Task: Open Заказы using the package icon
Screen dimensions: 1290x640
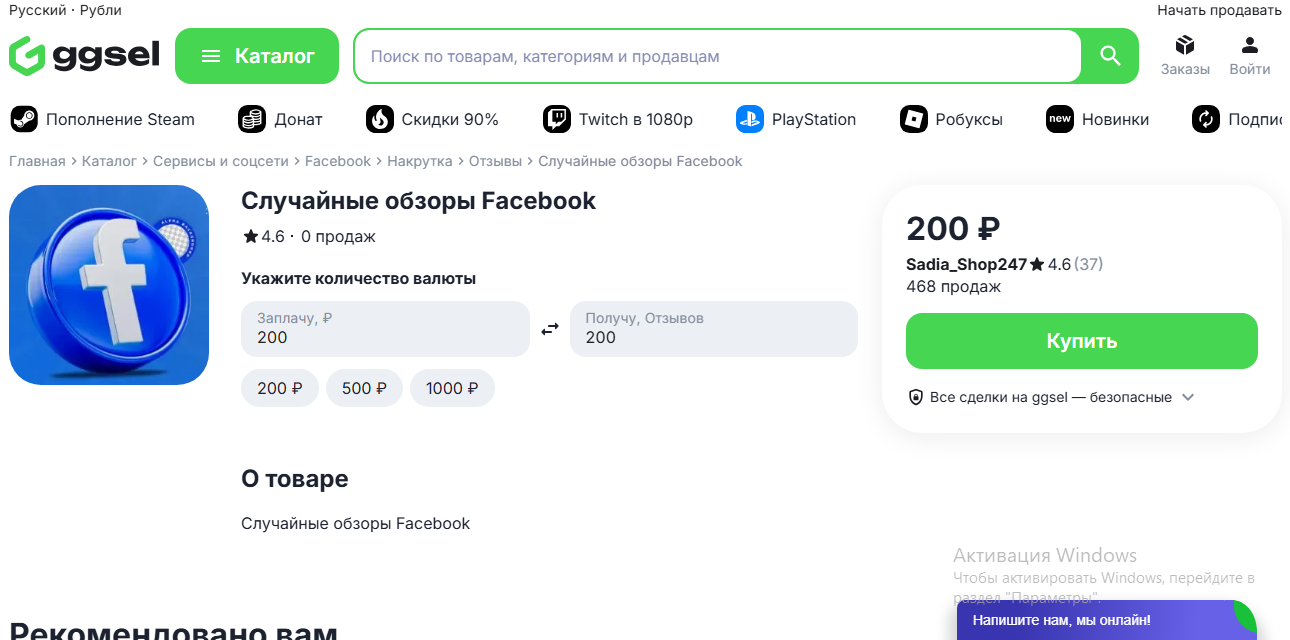Action: pos(1185,47)
